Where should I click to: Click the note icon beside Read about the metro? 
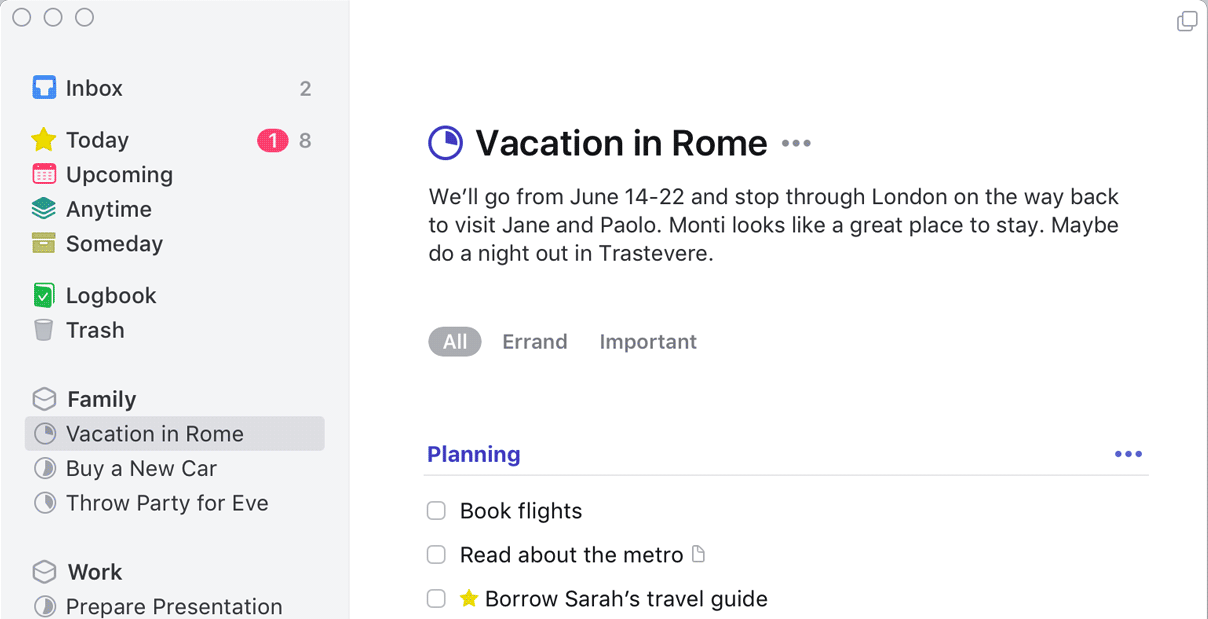699,553
